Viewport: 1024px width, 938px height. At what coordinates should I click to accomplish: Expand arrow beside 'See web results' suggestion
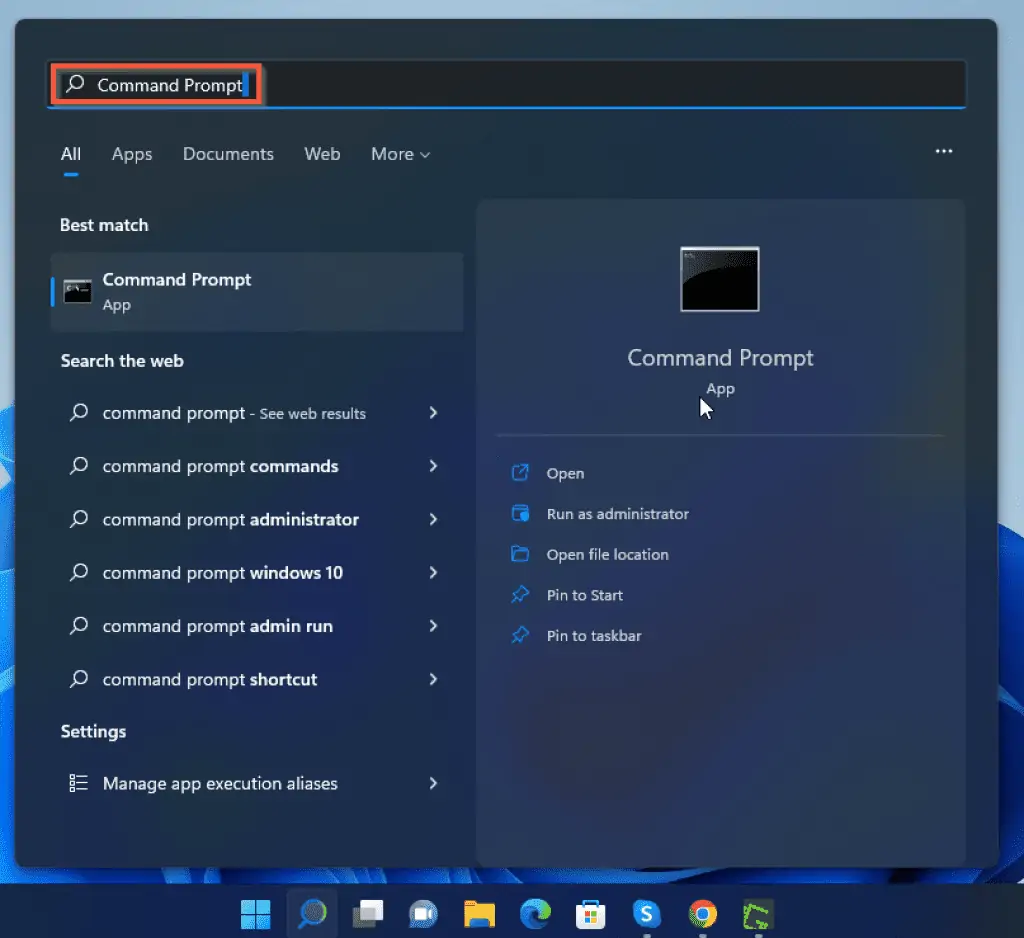[433, 413]
